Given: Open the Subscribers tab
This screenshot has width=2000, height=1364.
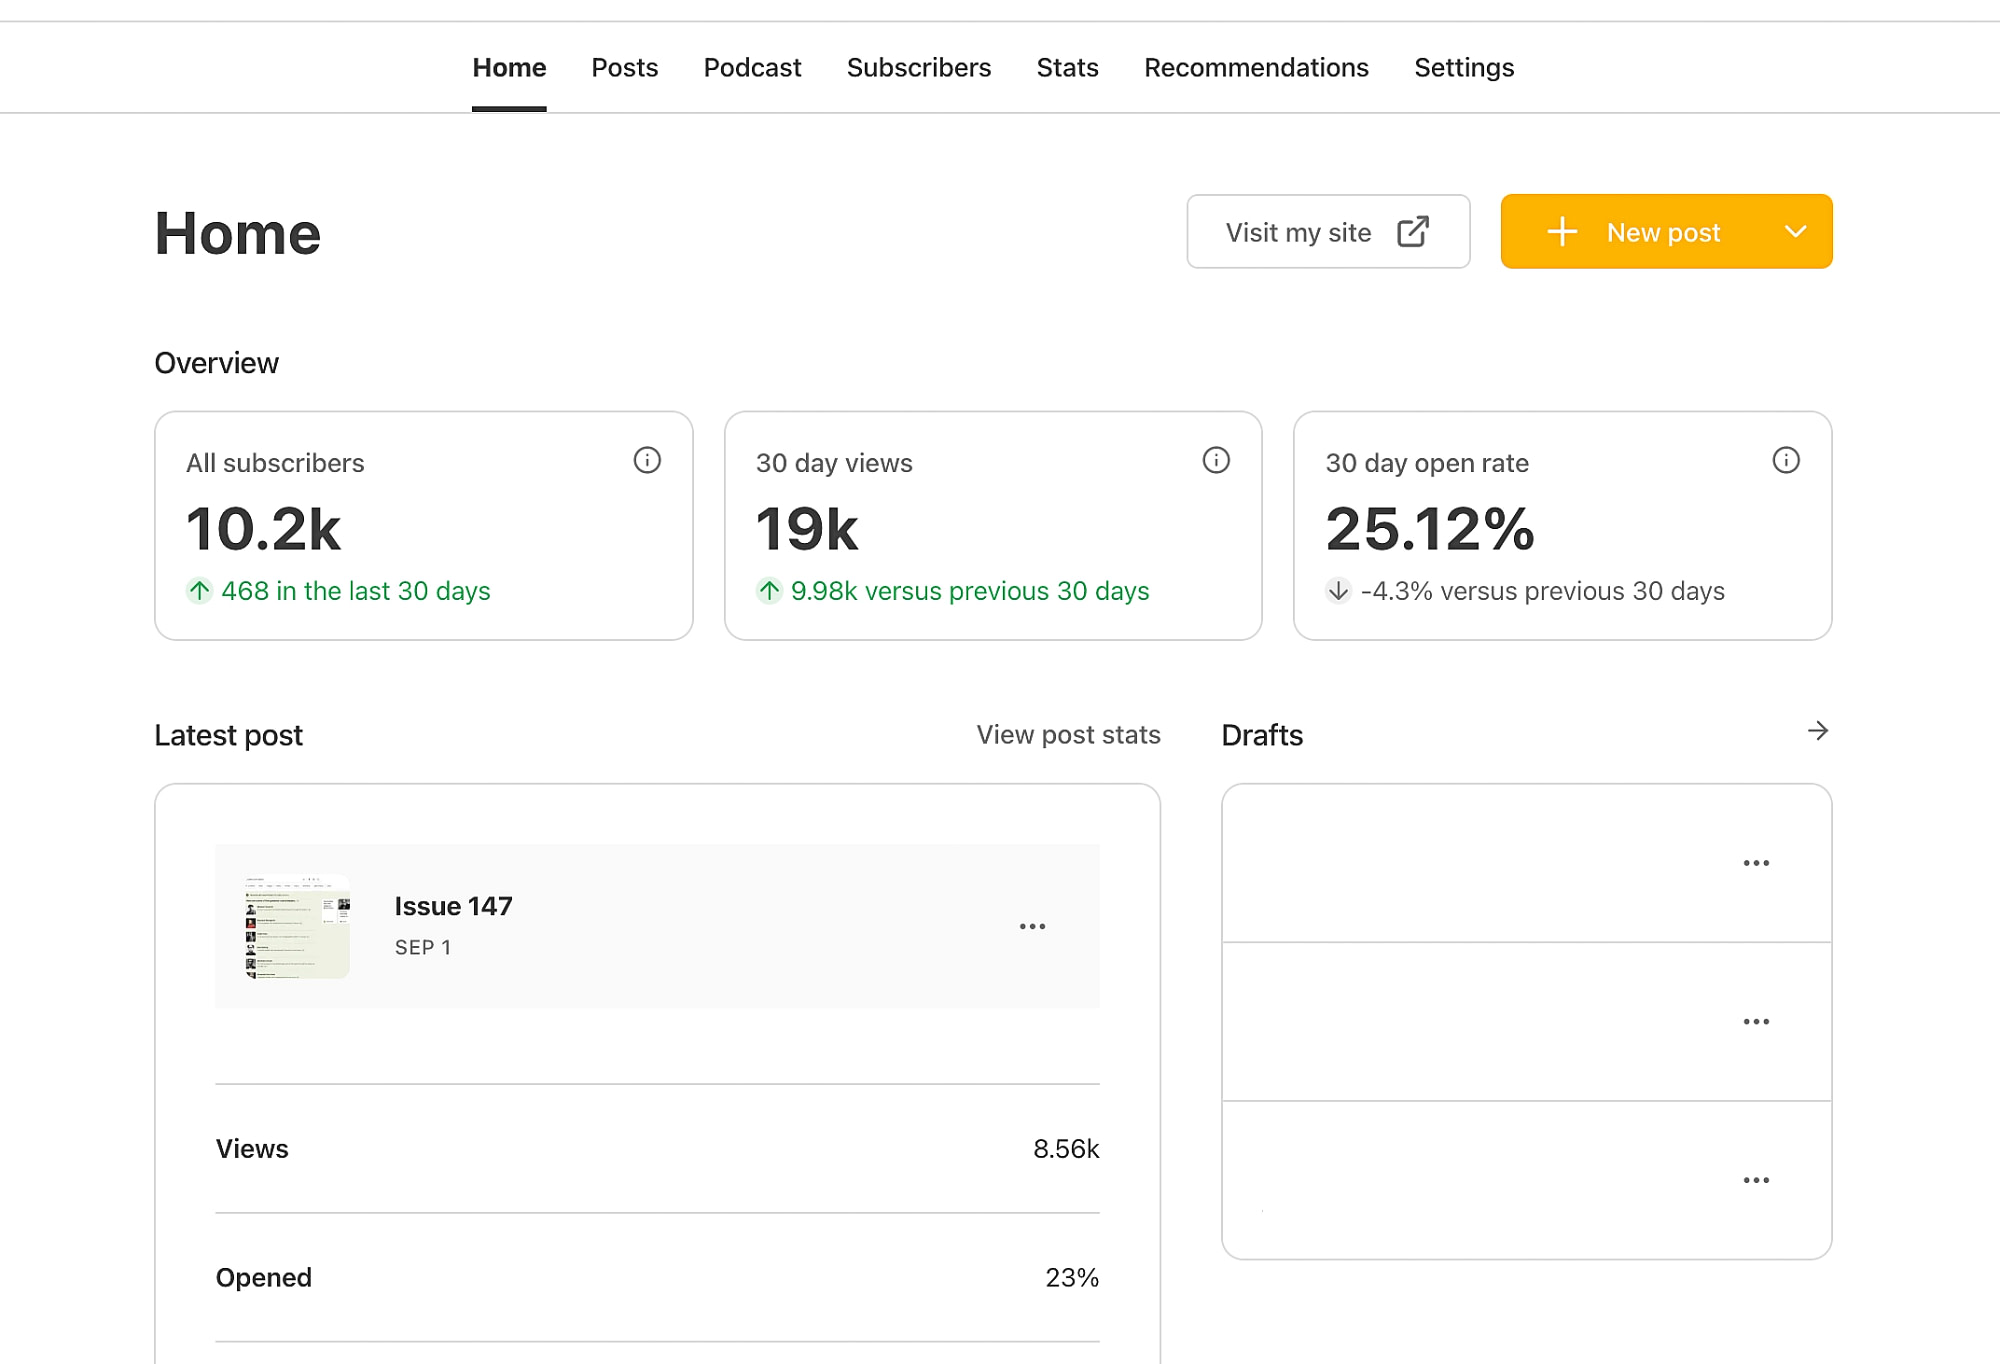Looking at the screenshot, I should (918, 68).
